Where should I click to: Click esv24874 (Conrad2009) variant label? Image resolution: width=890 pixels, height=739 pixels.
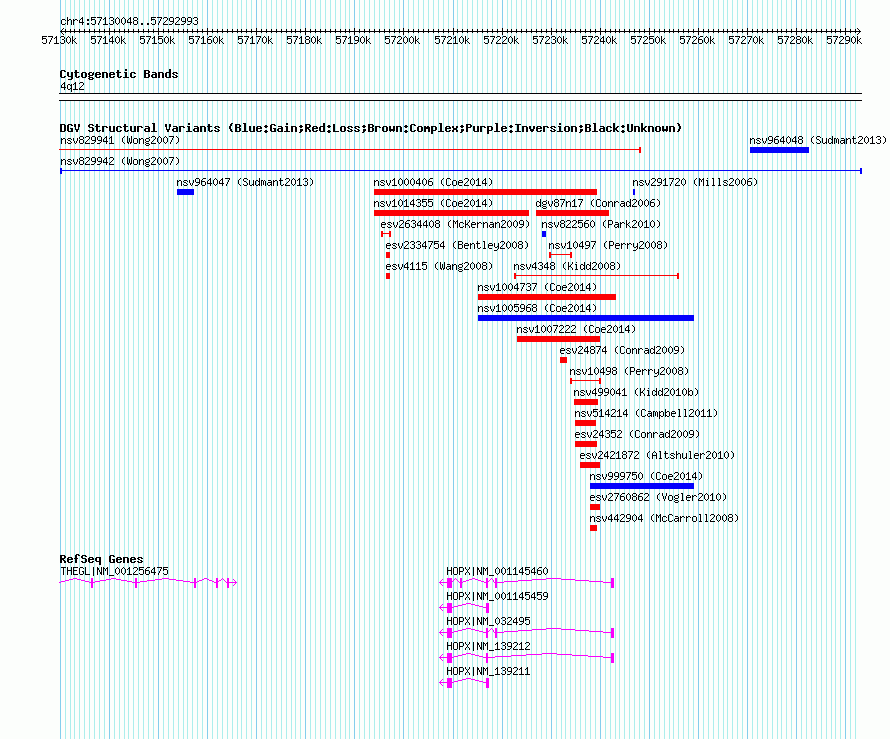[x=622, y=350]
